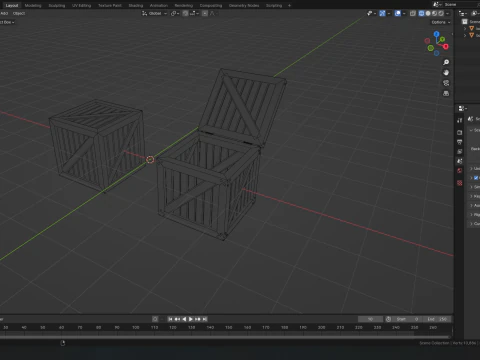The width and height of the screenshot is (480, 360).
Task: Open the Compositing workspace tab
Action: click(x=211, y=5)
